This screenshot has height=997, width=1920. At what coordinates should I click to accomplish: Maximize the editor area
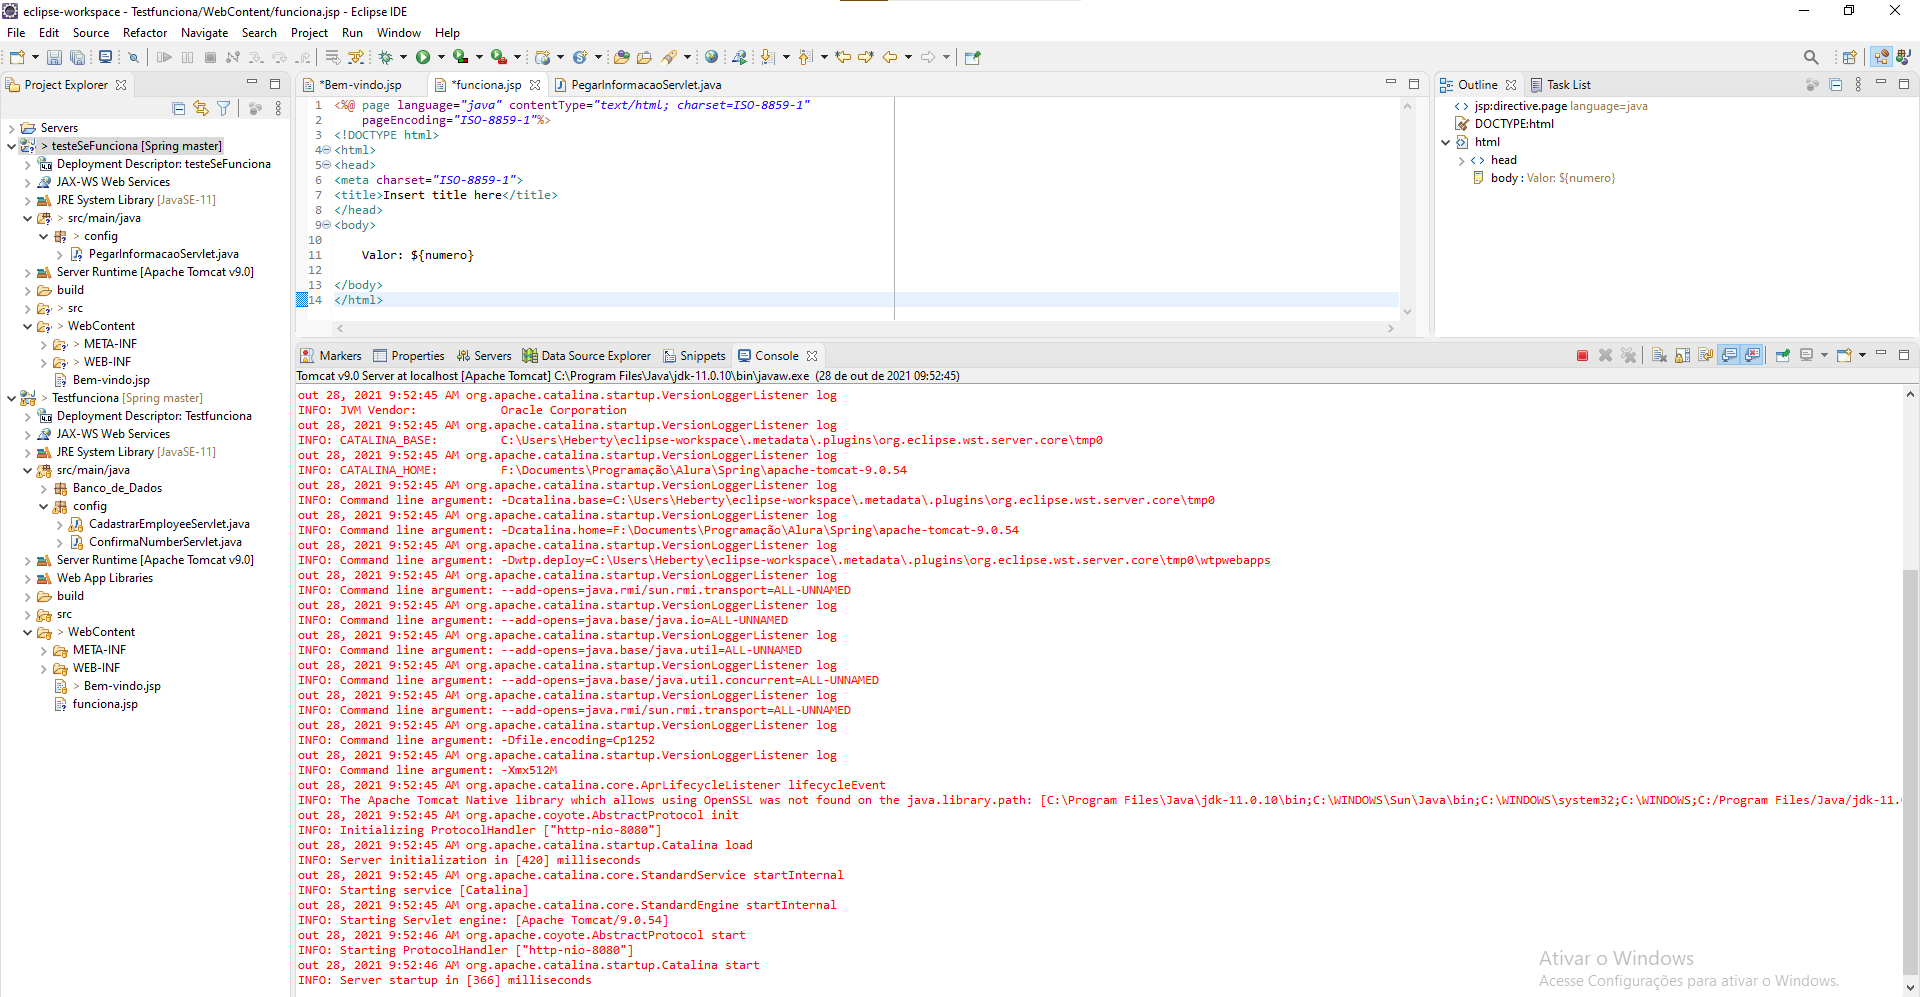1414,84
